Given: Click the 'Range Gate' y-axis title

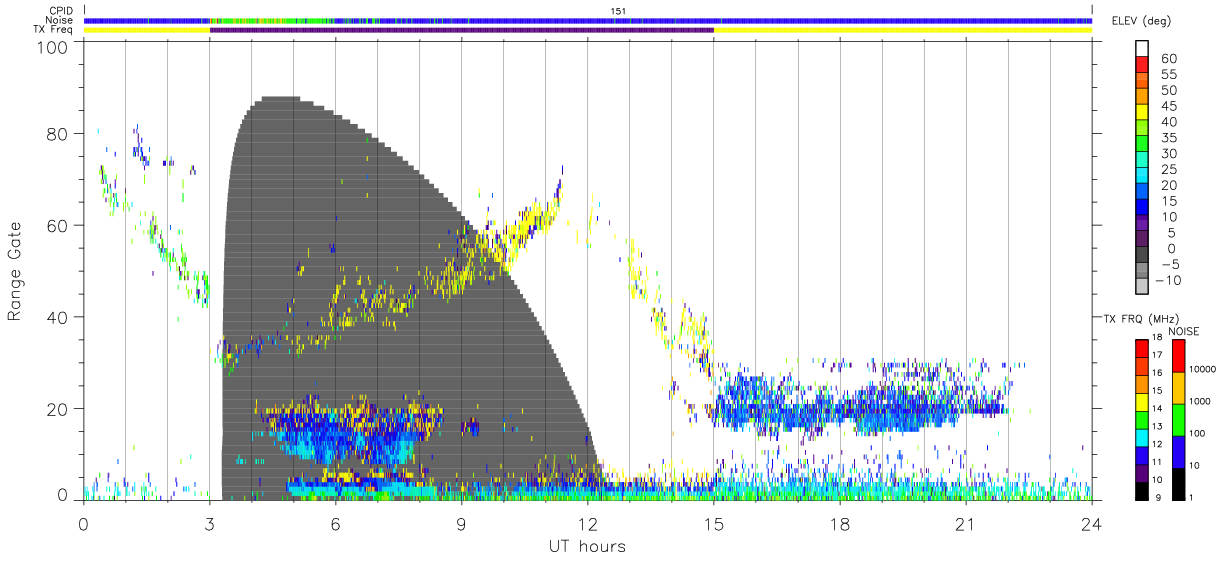Looking at the screenshot, I should point(16,270).
